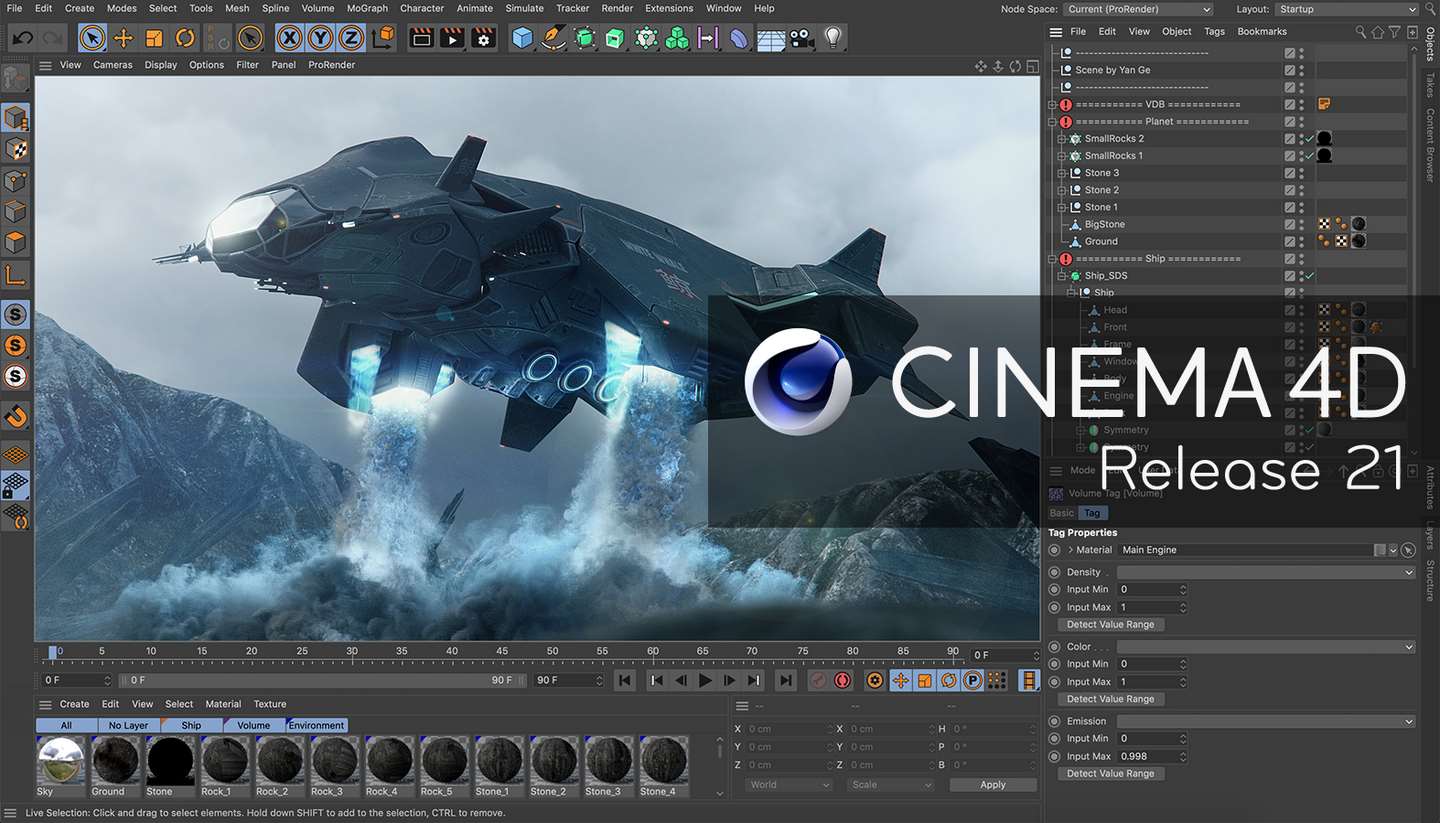Open the Tags menu in Object Manager
This screenshot has height=823, width=1440.
[1214, 32]
